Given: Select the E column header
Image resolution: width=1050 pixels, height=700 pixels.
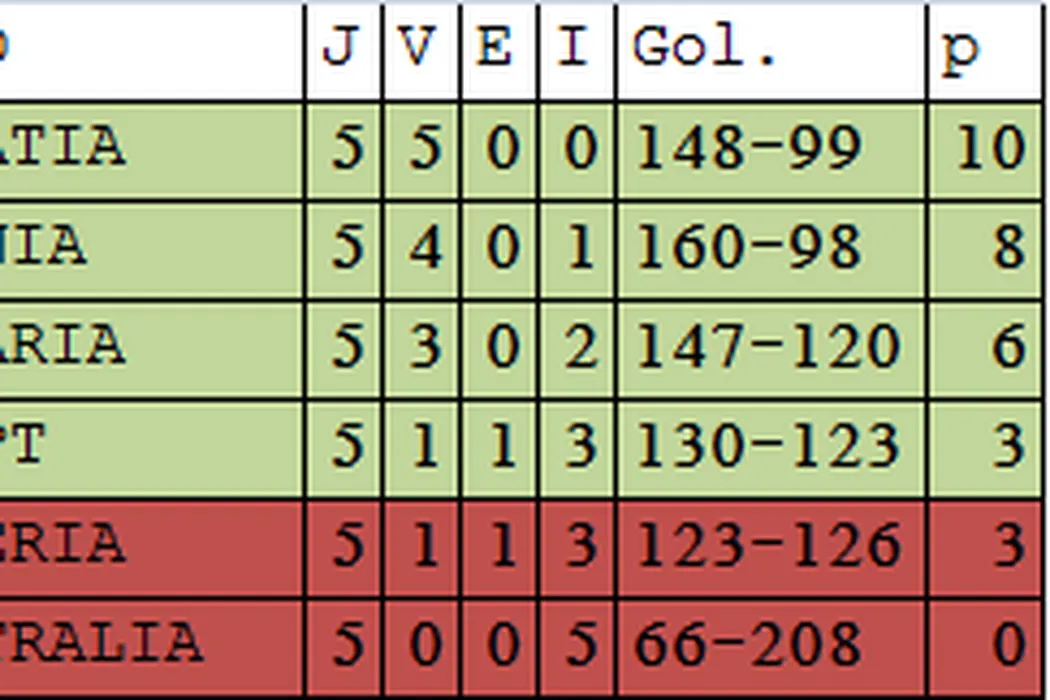Looking at the screenshot, I should pos(499,50).
